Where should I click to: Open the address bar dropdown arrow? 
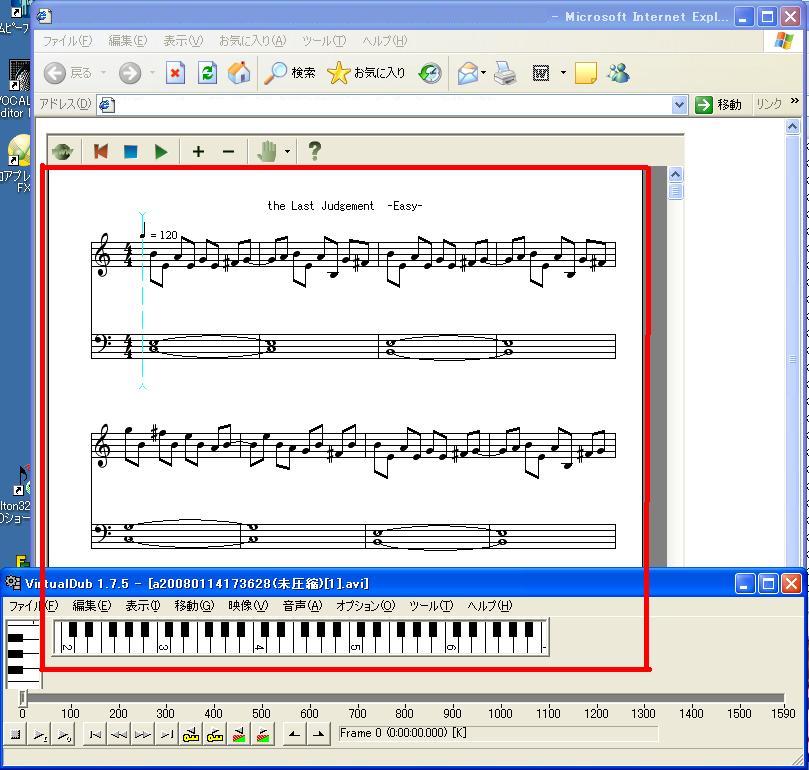[679, 104]
